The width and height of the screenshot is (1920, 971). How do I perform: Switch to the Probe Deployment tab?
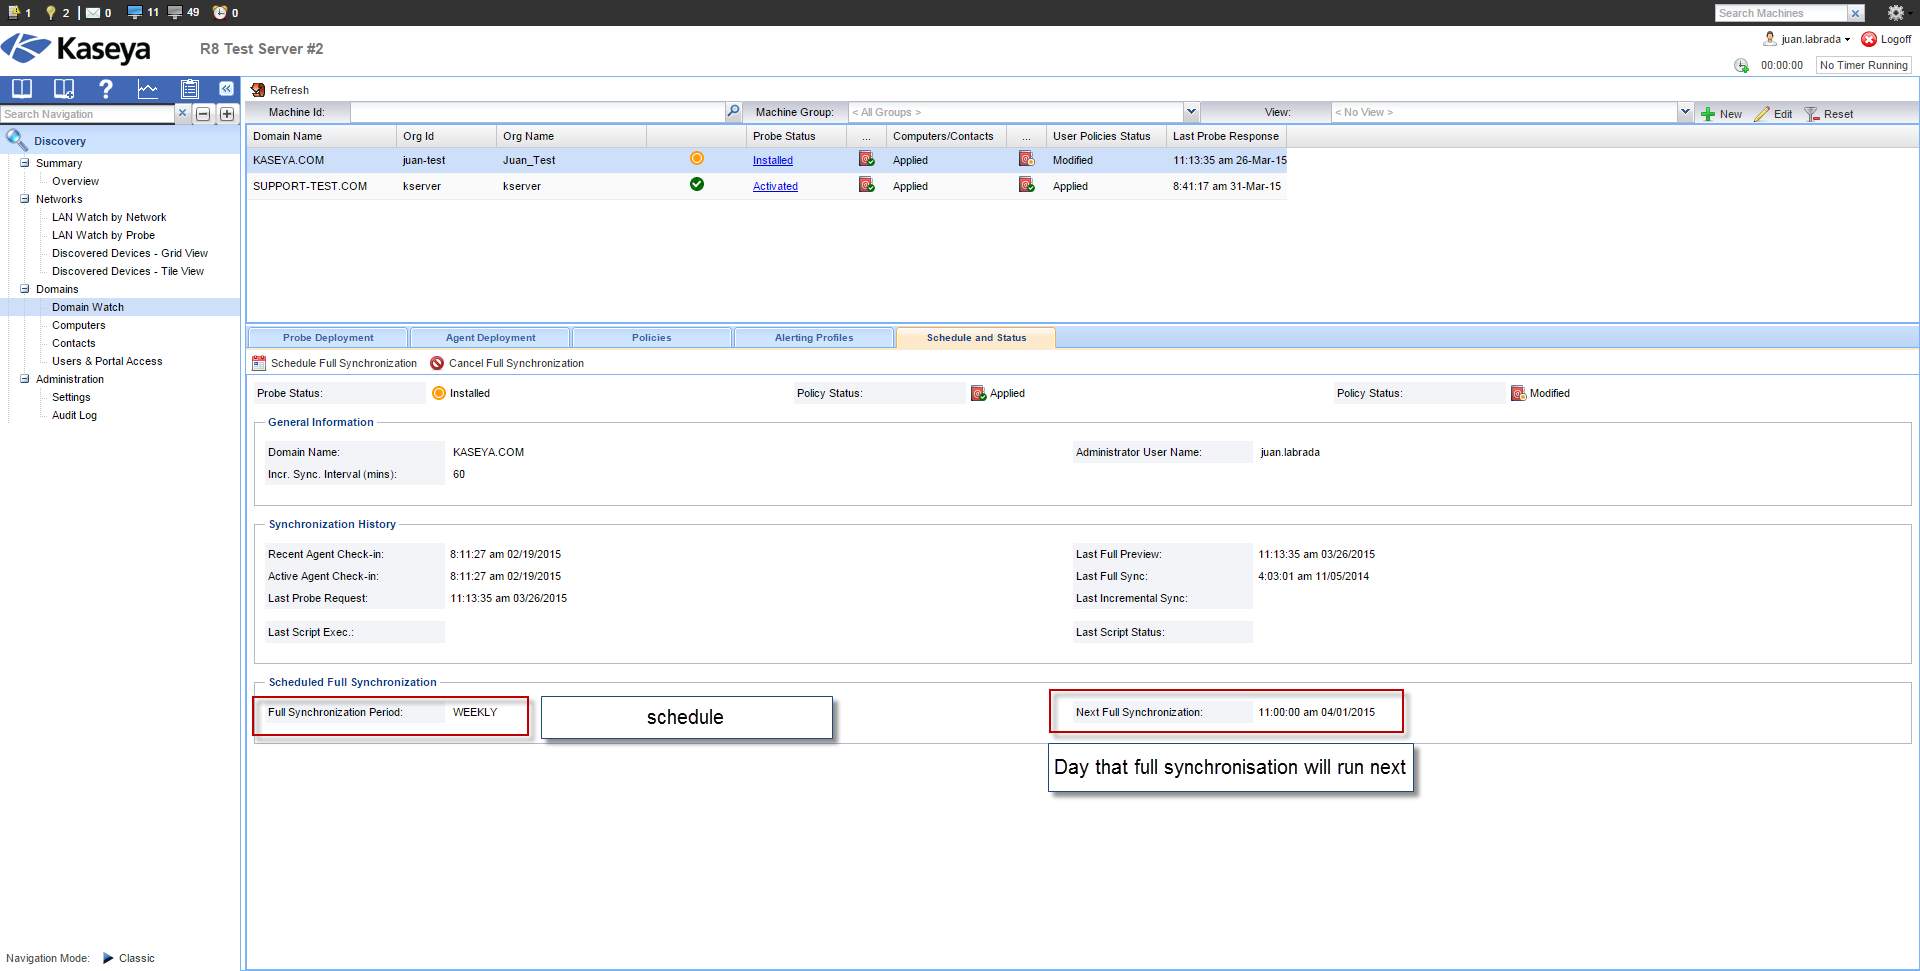(x=327, y=338)
